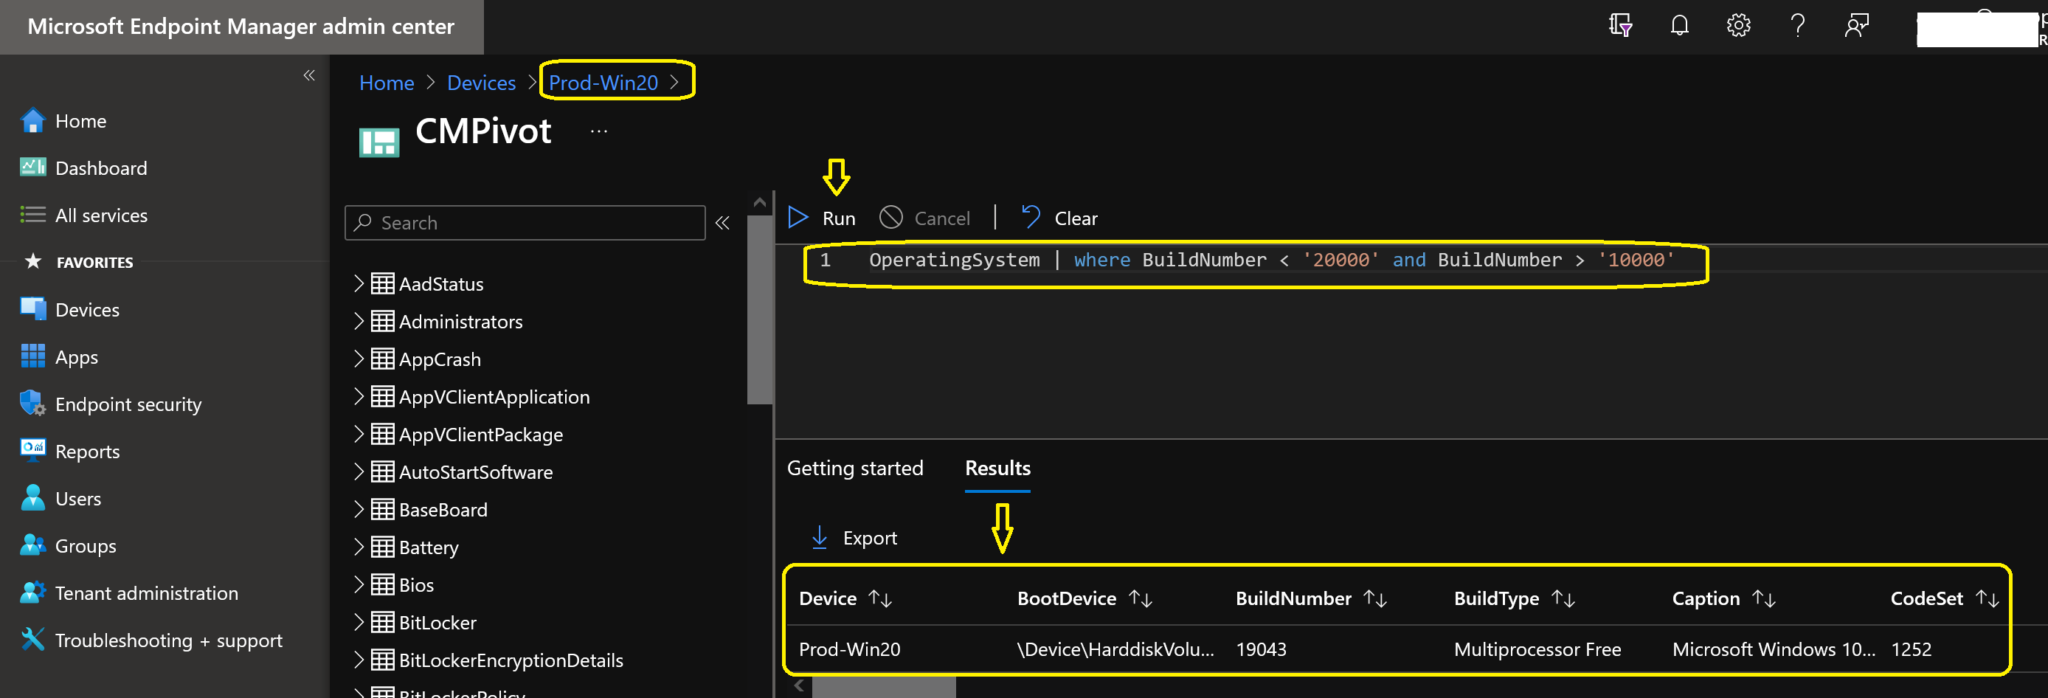
Task: Collapse the left navigation sidebar
Action: click(309, 75)
